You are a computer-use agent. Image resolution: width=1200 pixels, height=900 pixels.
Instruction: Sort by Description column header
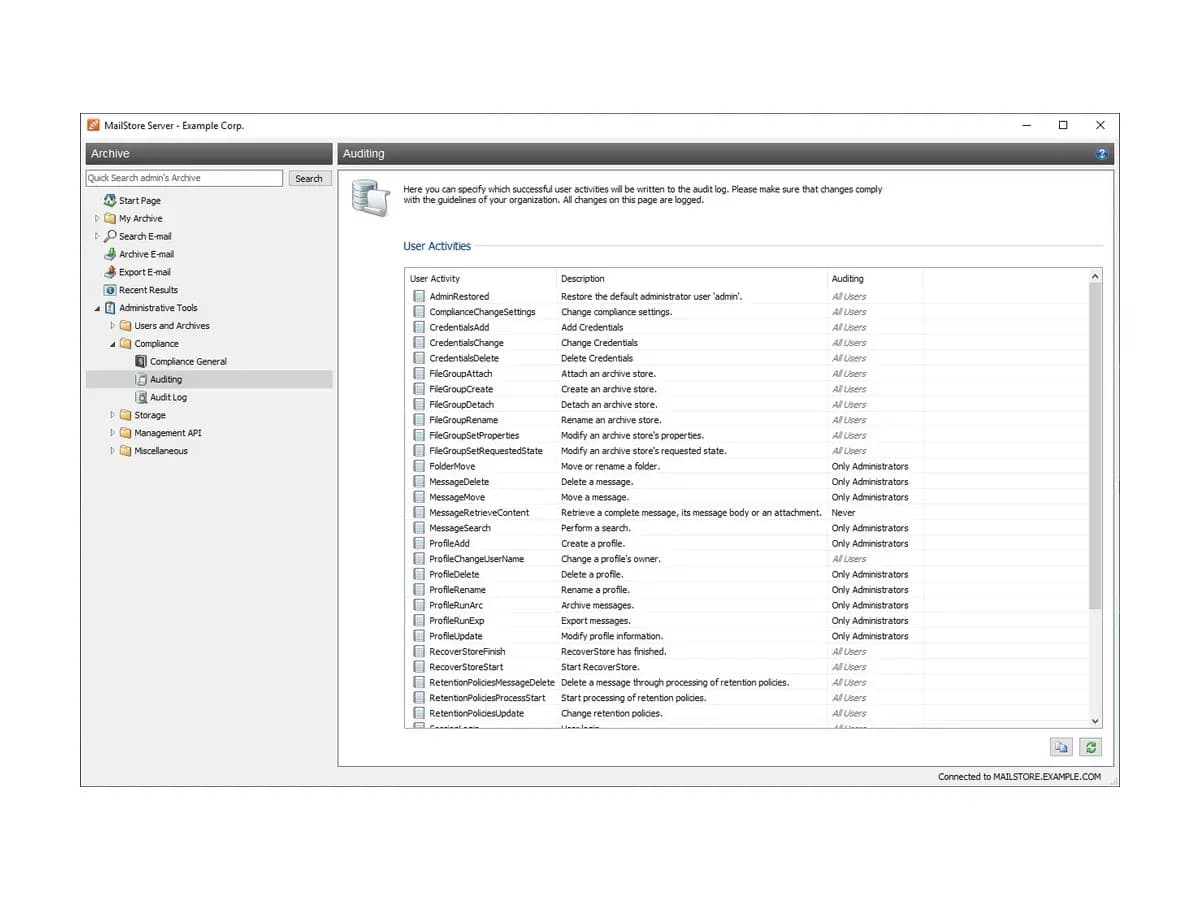691,279
